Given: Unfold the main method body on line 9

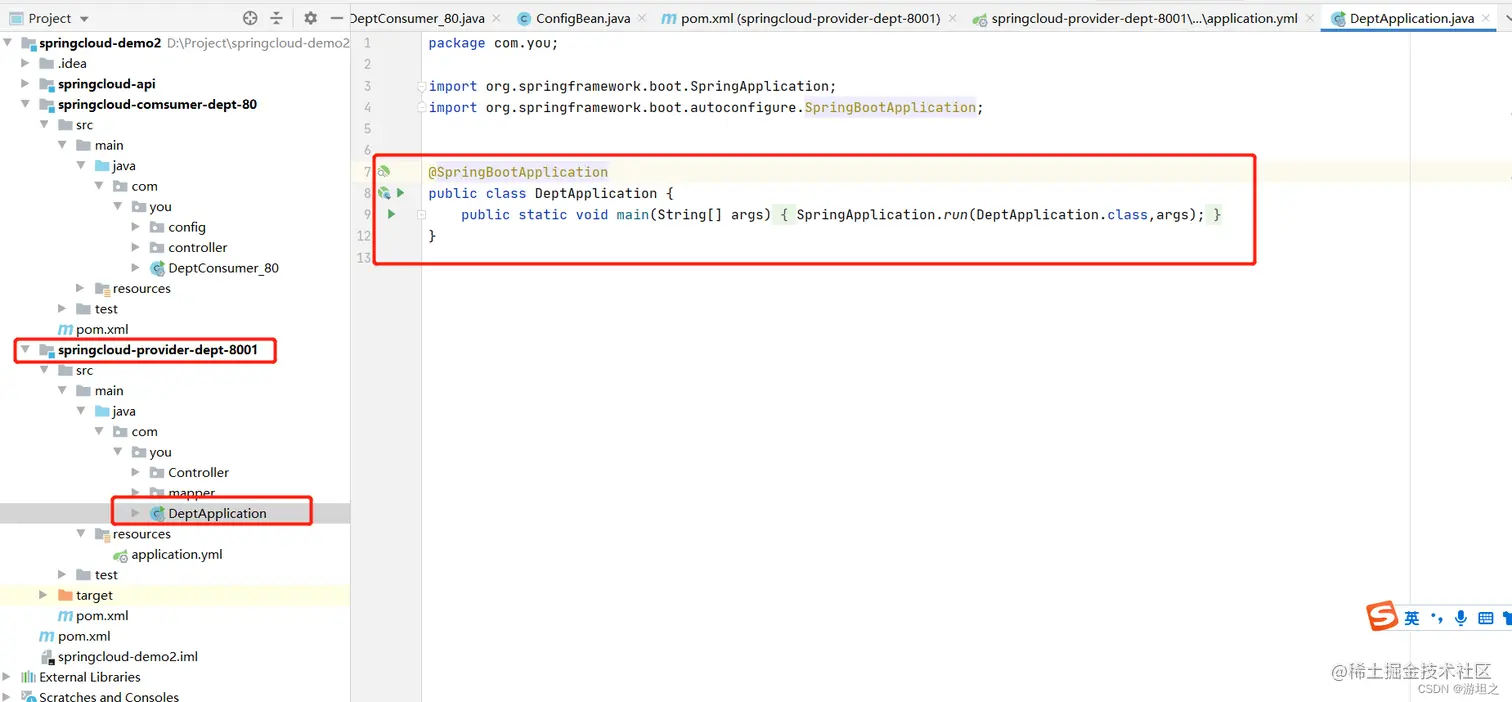Looking at the screenshot, I should point(421,214).
